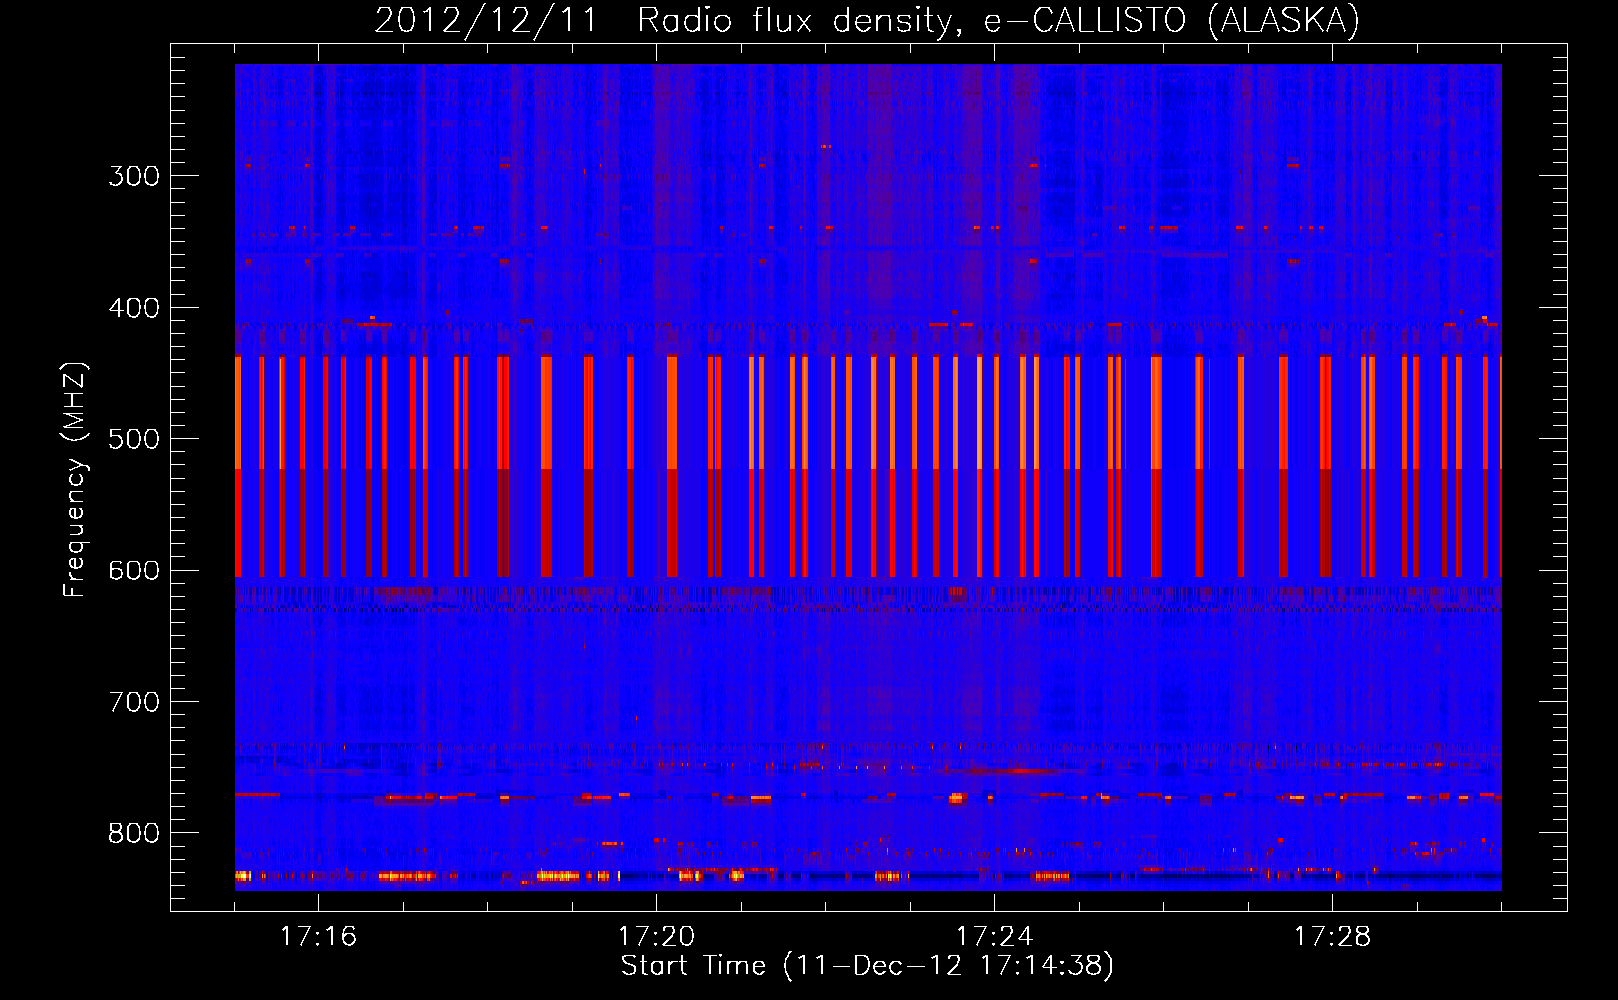Click the 17:24 time tick label
1618x1000 pixels.
994,936
